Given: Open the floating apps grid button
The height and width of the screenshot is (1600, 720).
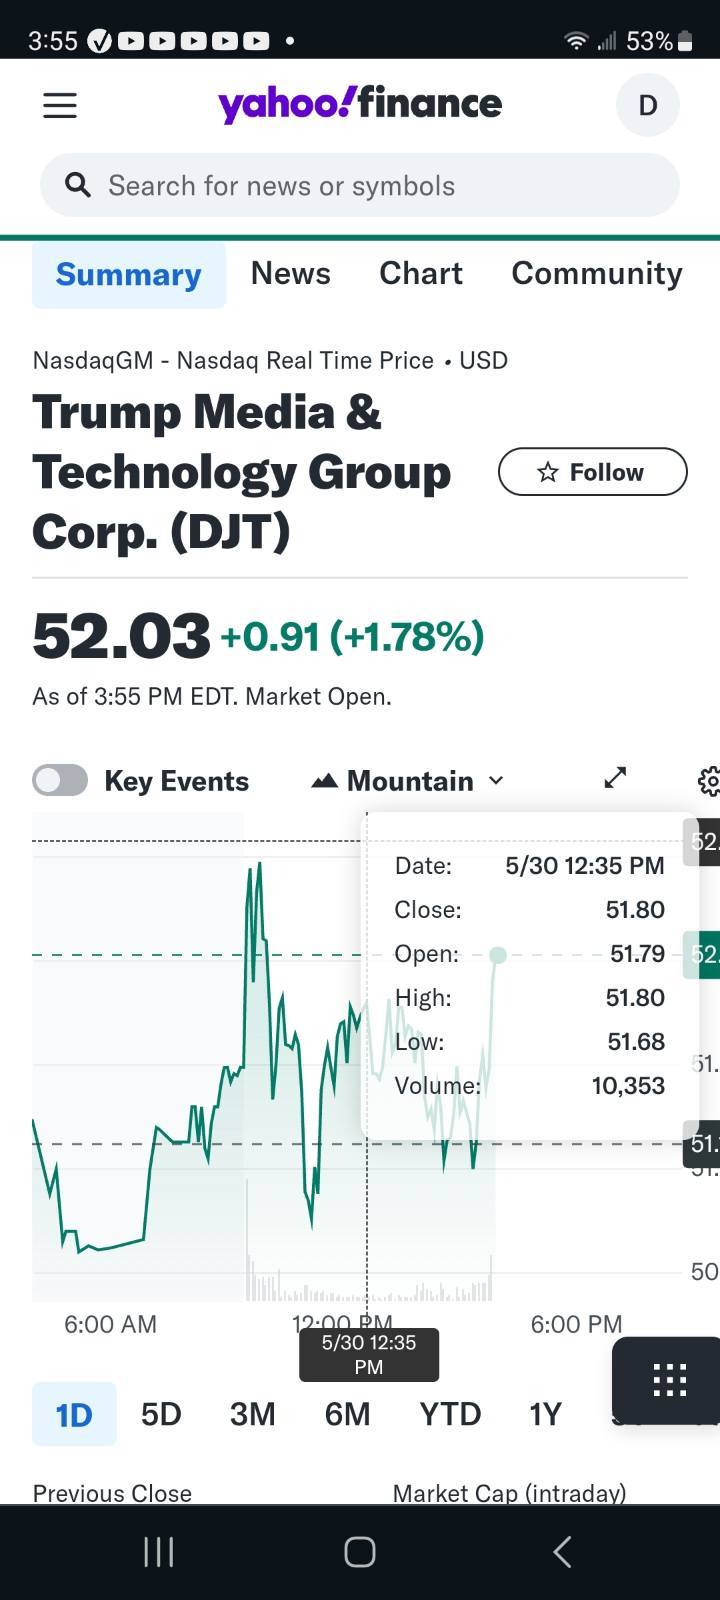Looking at the screenshot, I should [x=668, y=1380].
